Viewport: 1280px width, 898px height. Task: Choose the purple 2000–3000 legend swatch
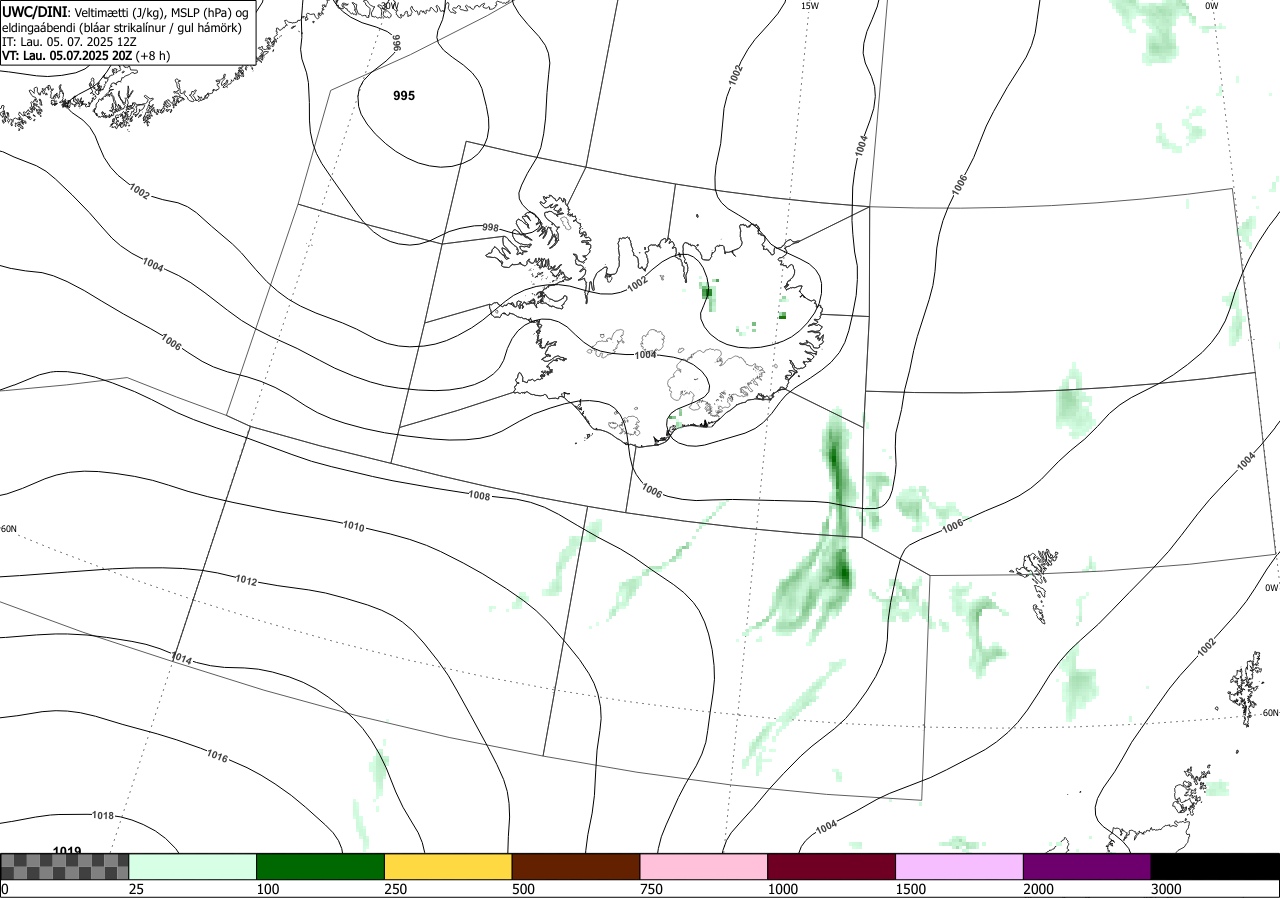tap(1087, 866)
